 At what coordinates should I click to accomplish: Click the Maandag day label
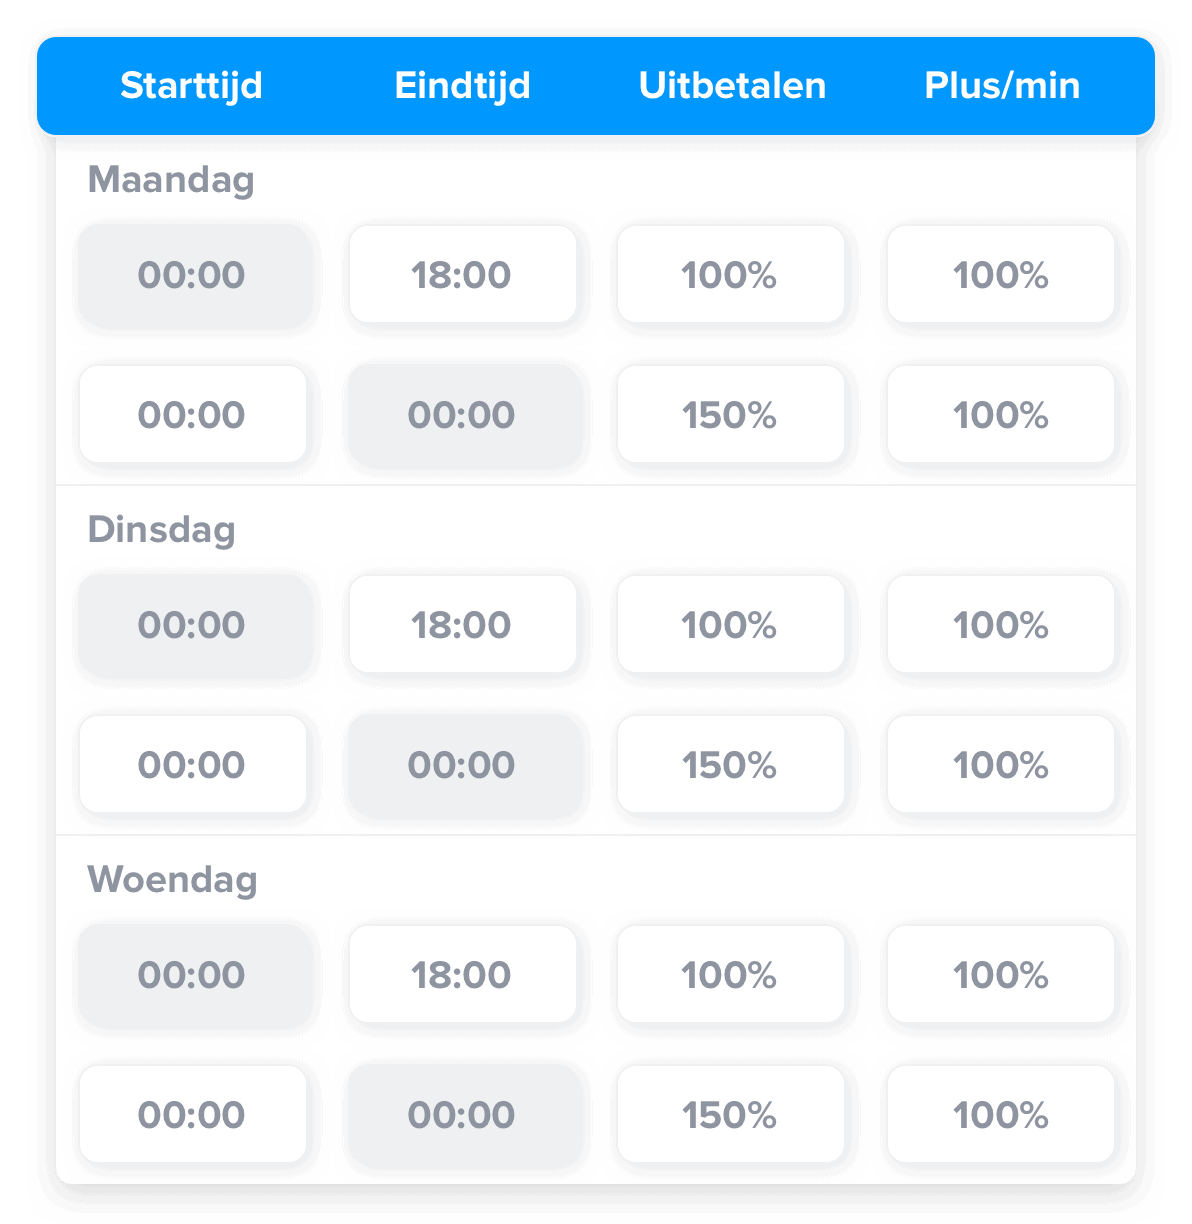[x=171, y=181]
